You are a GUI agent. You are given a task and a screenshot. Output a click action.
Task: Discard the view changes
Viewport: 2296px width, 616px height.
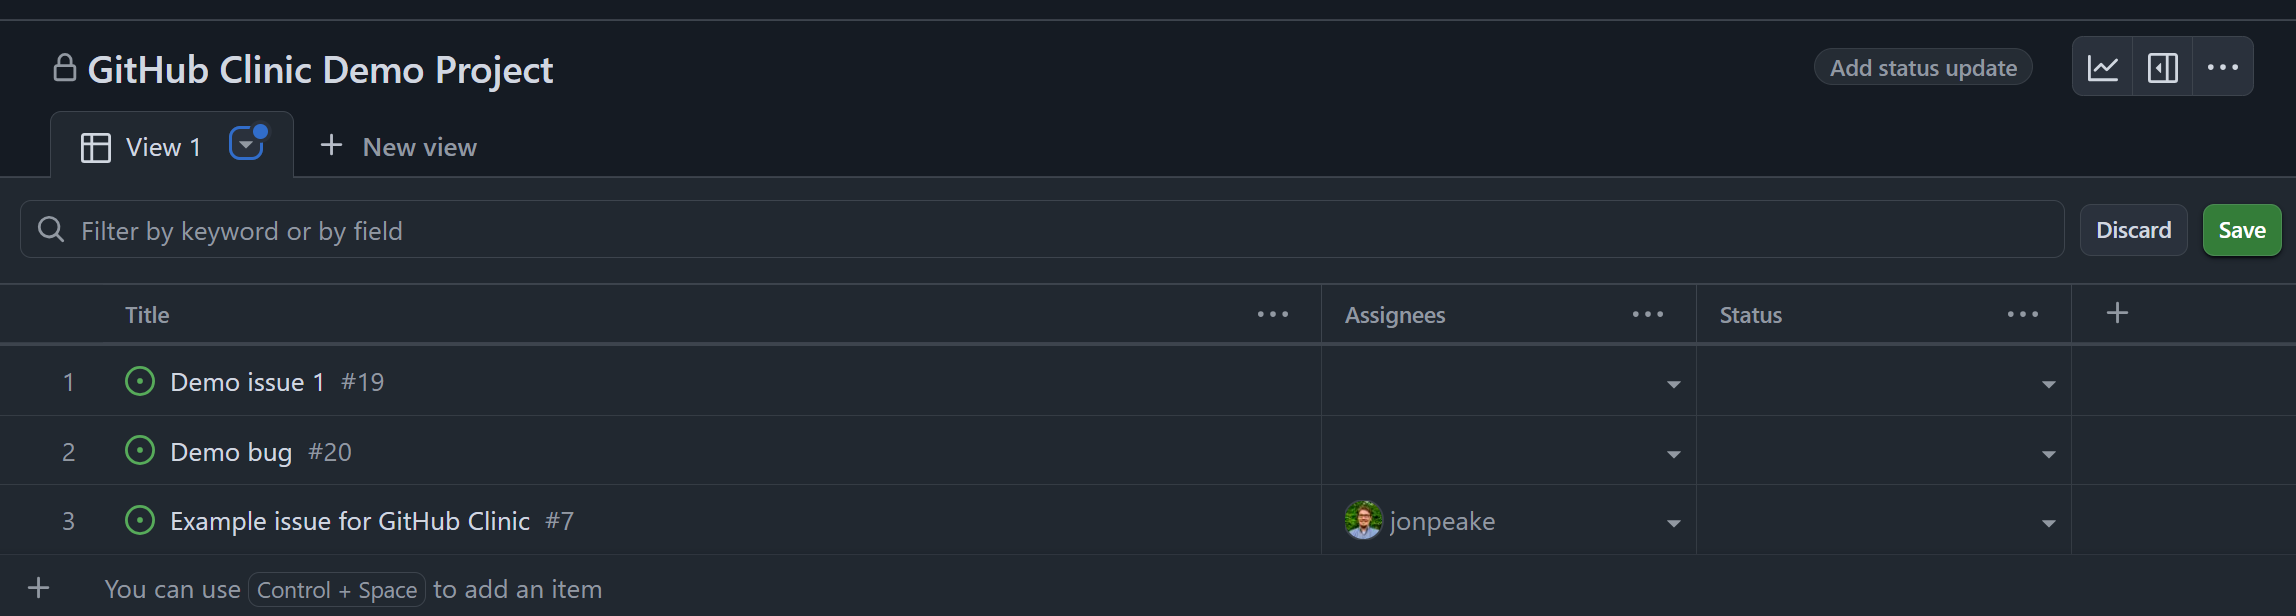(2133, 230)
